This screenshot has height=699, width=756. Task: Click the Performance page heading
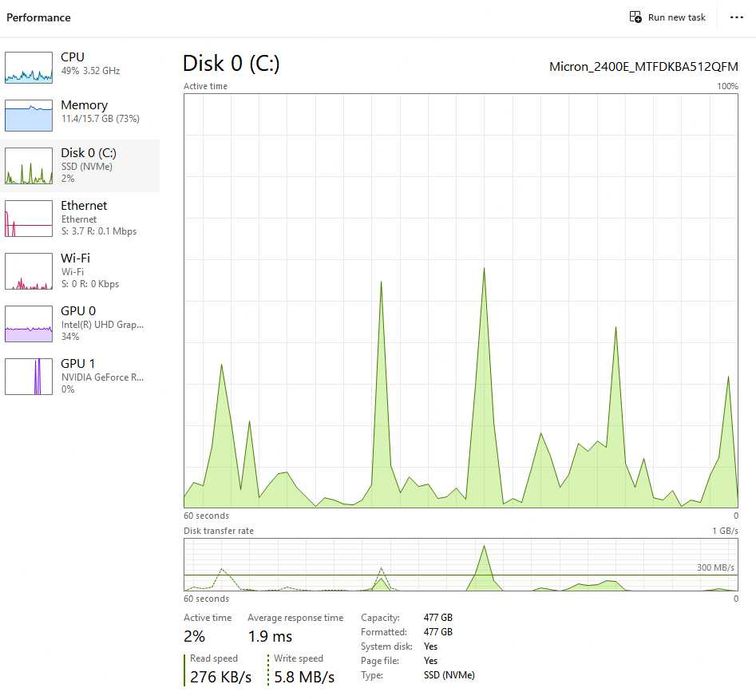coord(39,17)
